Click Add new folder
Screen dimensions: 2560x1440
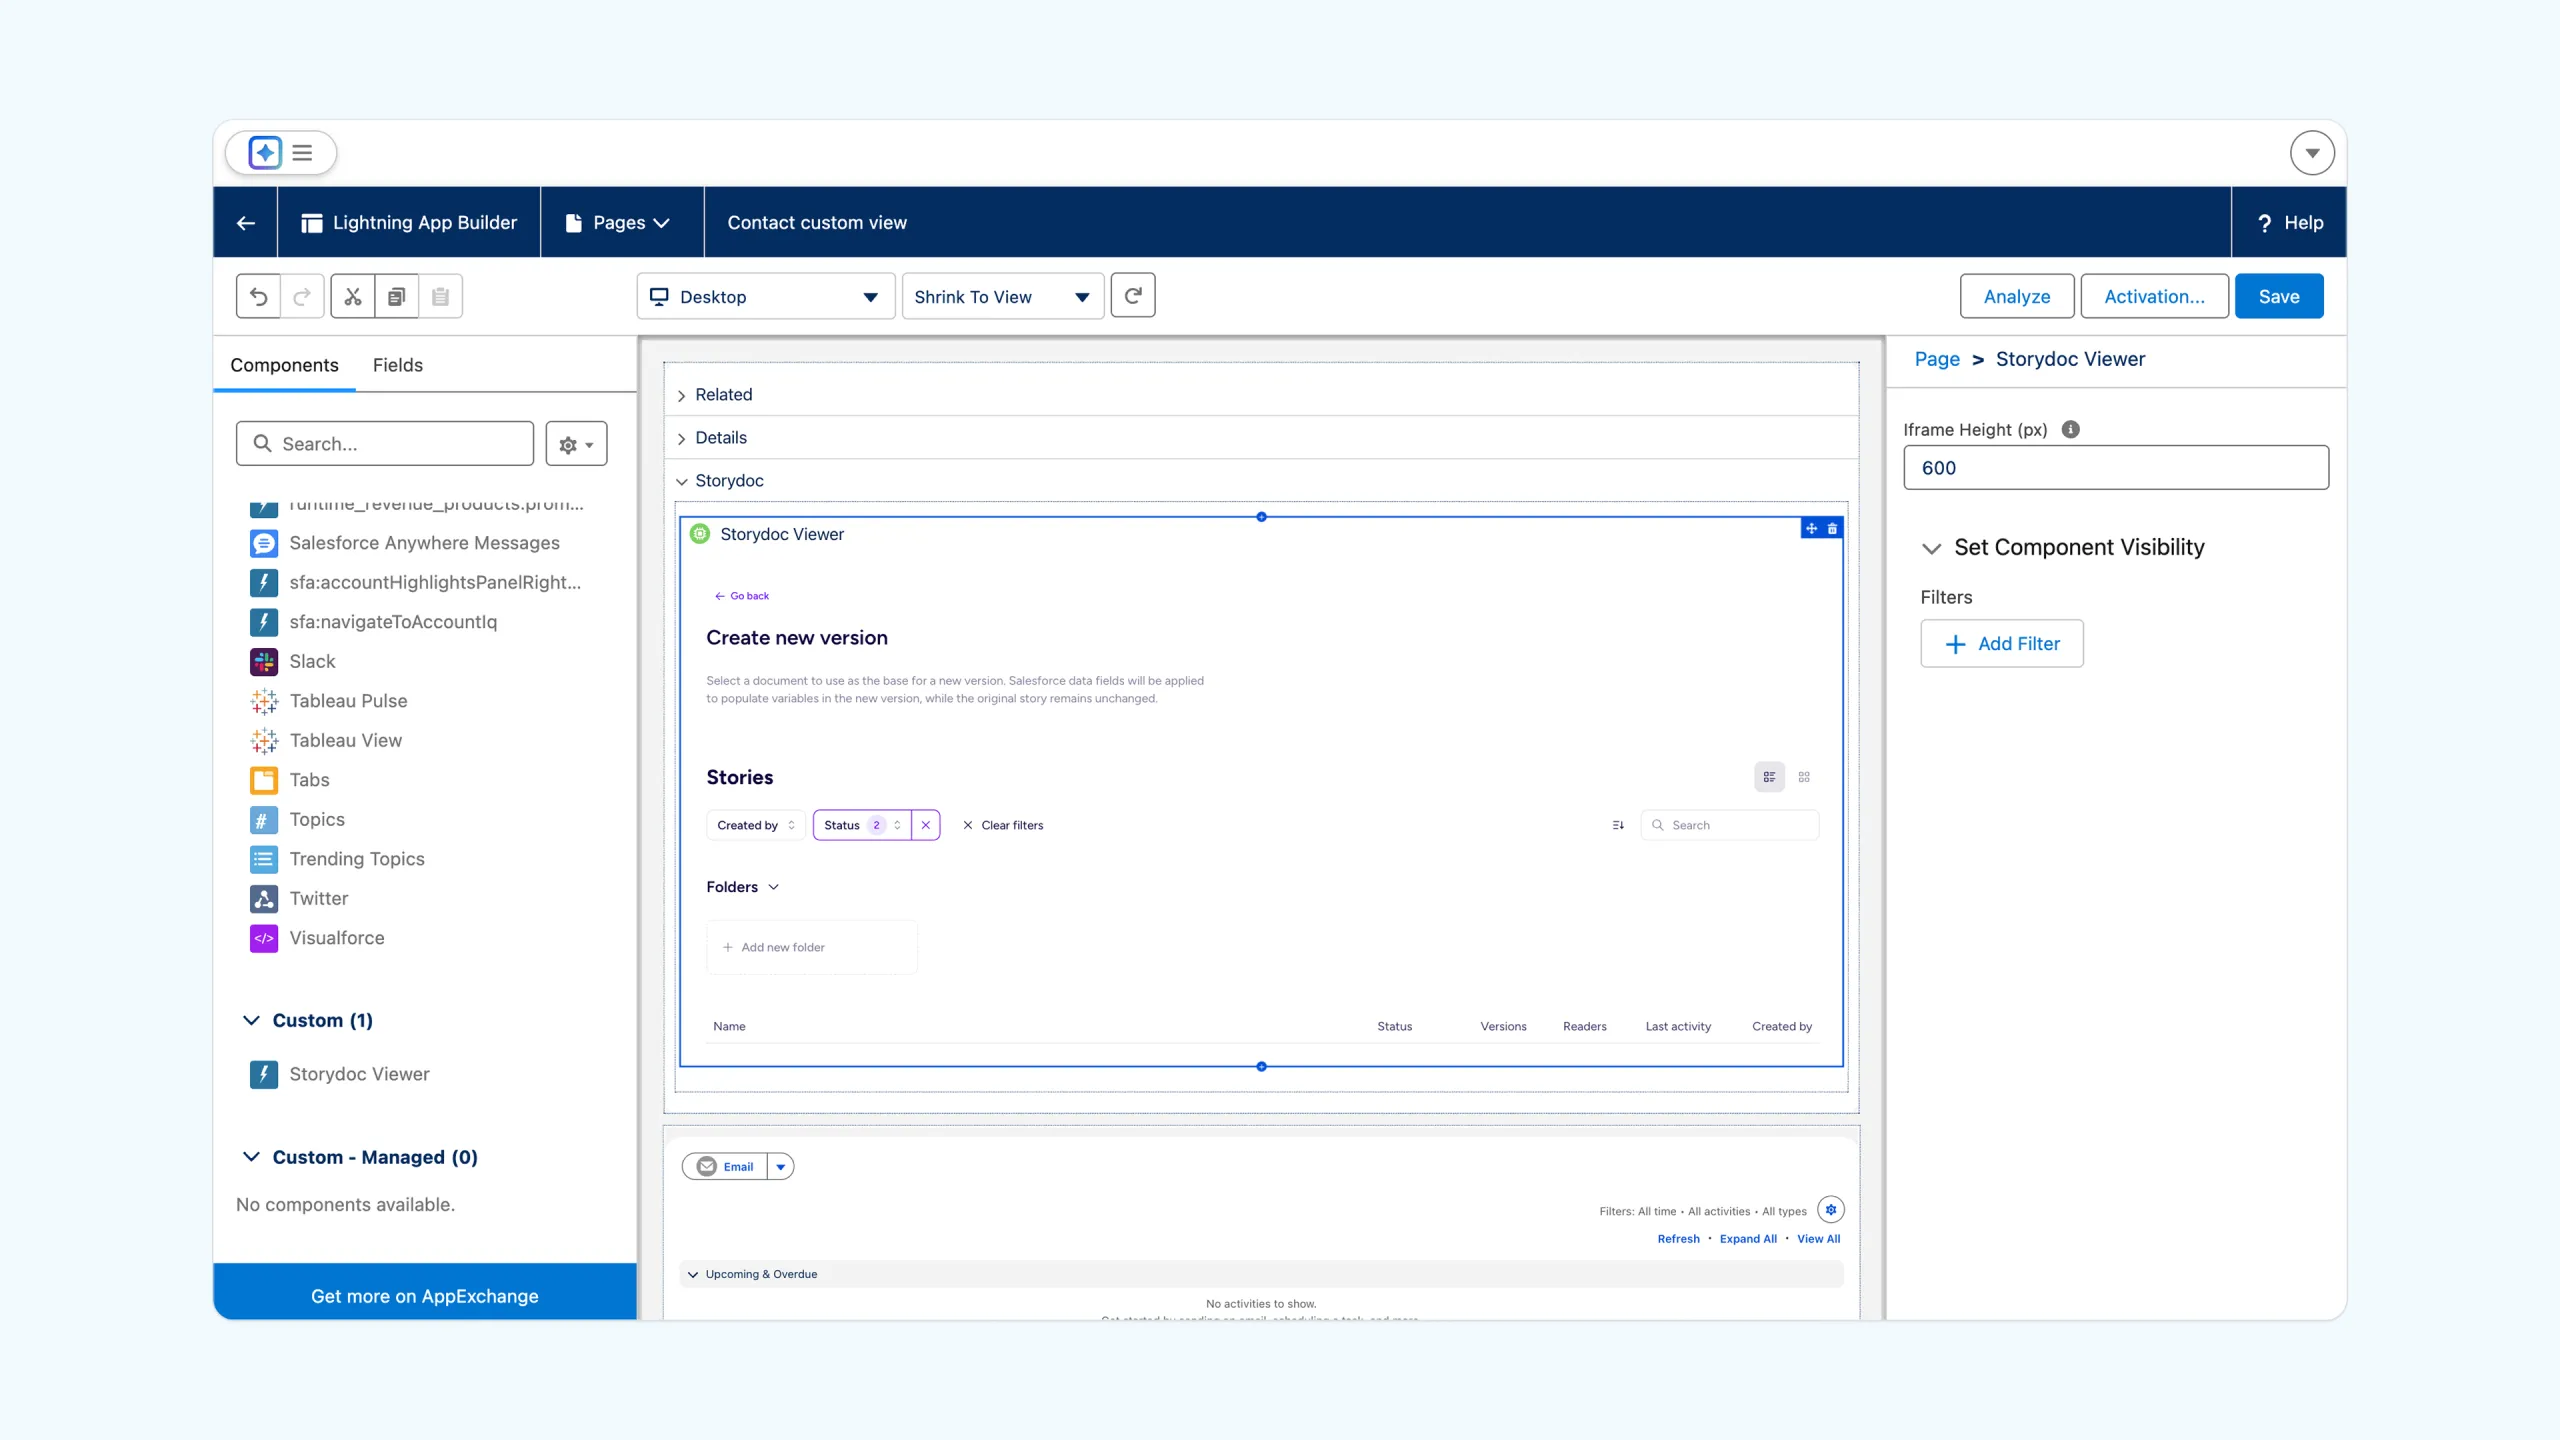811,947
